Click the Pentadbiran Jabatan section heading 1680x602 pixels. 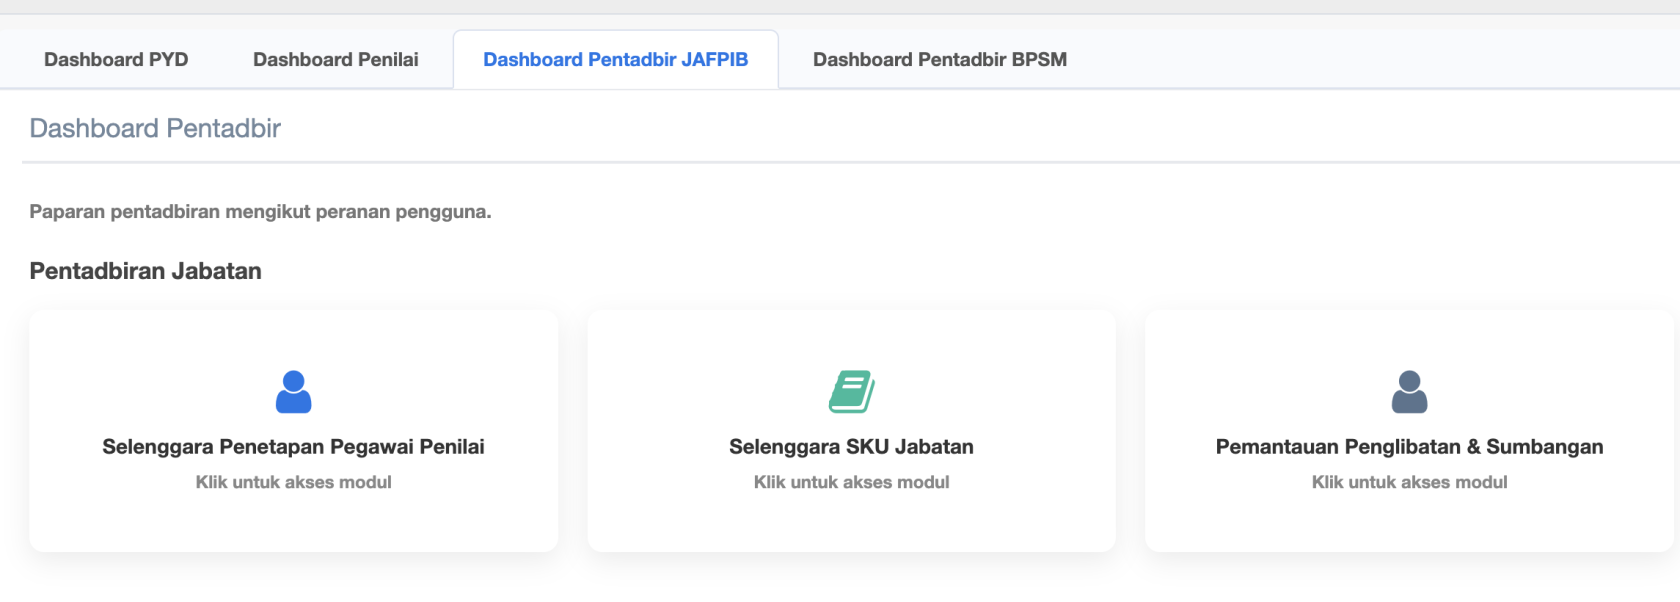pos(146,271)
